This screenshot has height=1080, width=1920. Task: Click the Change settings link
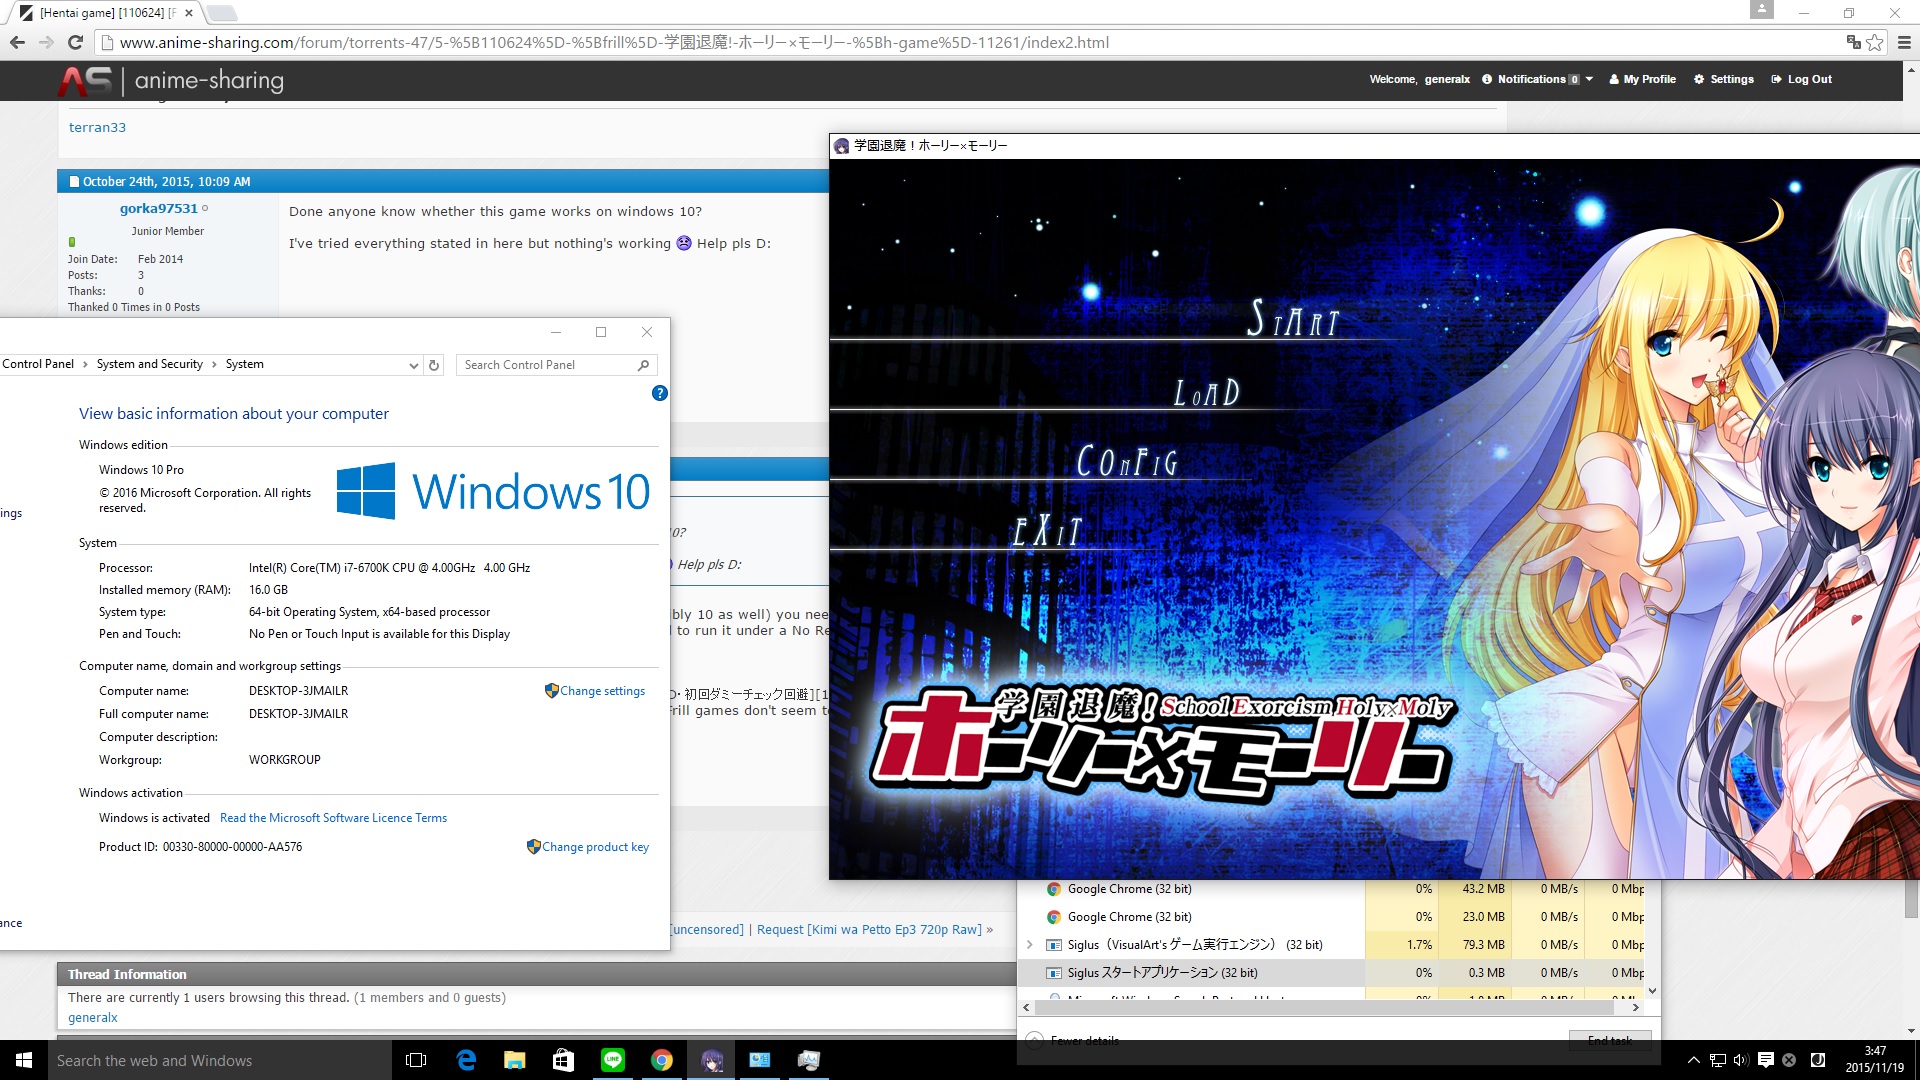602,691
